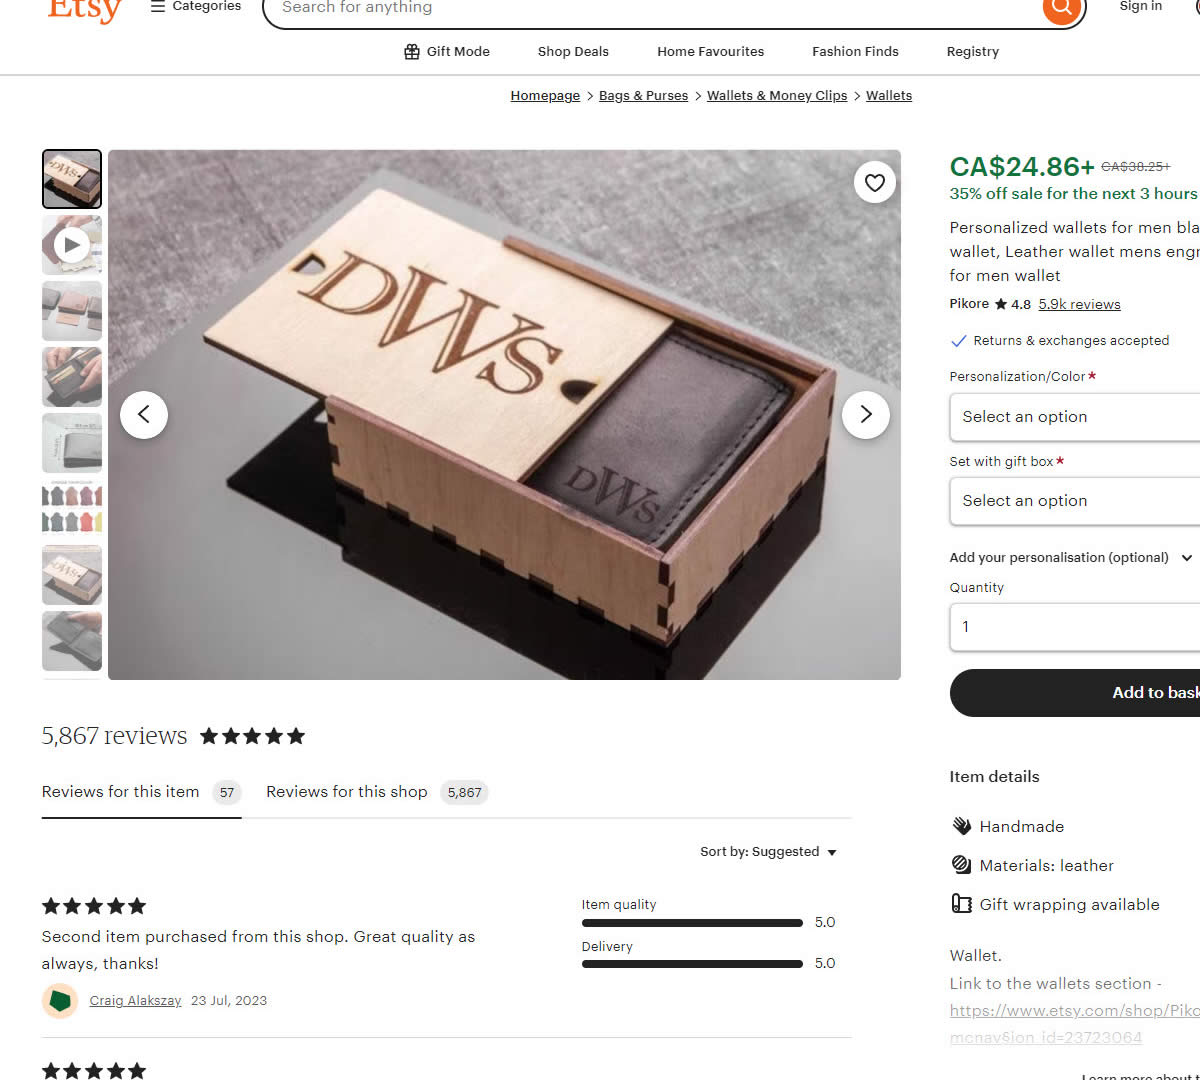The height and width of the screenshot is (1080, 1200).
Task: Open the 5.9k reviews link
Action: pos(1079,304)
